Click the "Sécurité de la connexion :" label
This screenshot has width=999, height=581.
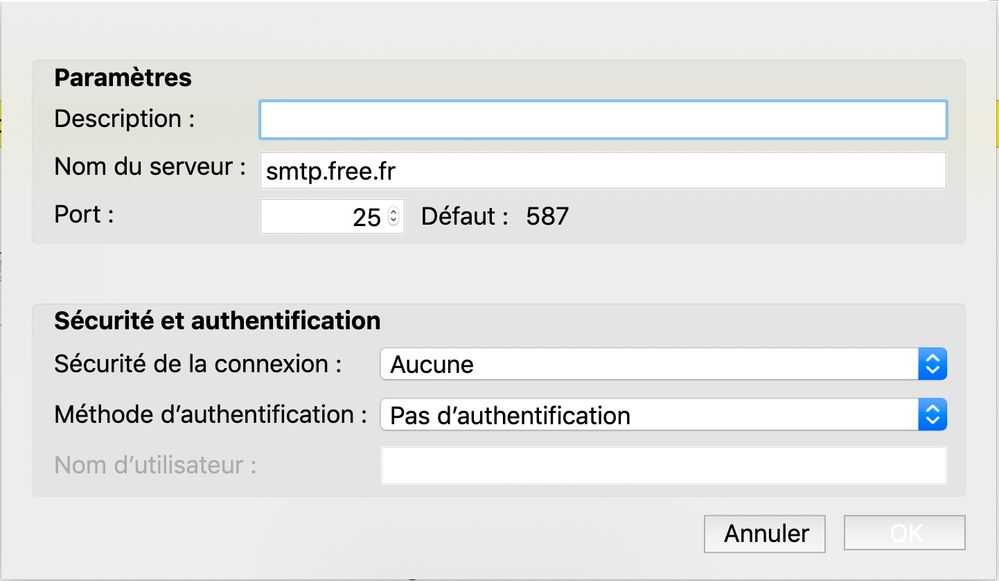click(x=198, y=364)
